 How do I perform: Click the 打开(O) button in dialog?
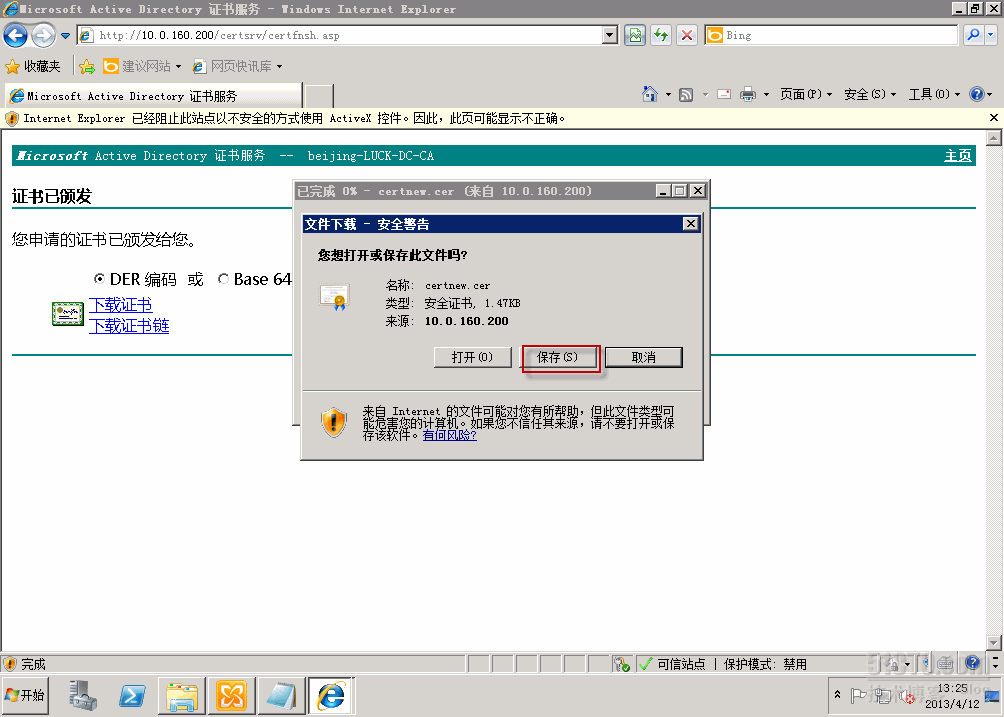pos(473,357)
